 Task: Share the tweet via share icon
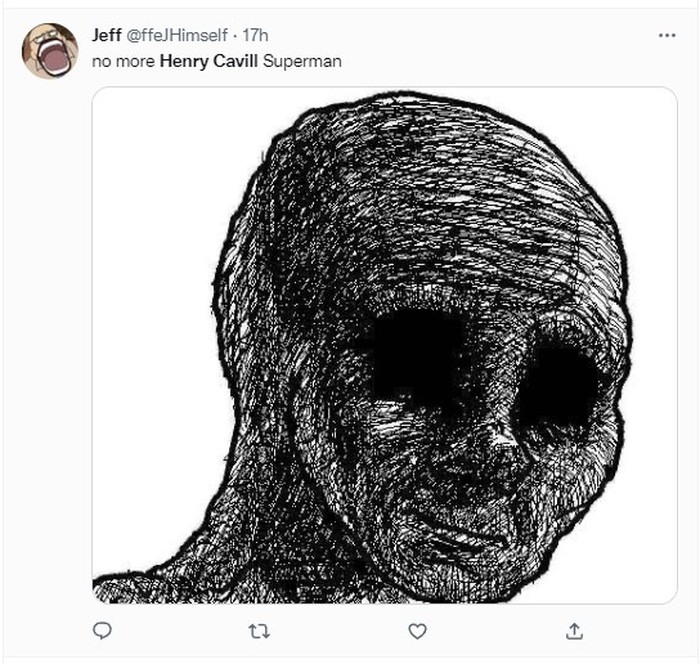[575, 631]
